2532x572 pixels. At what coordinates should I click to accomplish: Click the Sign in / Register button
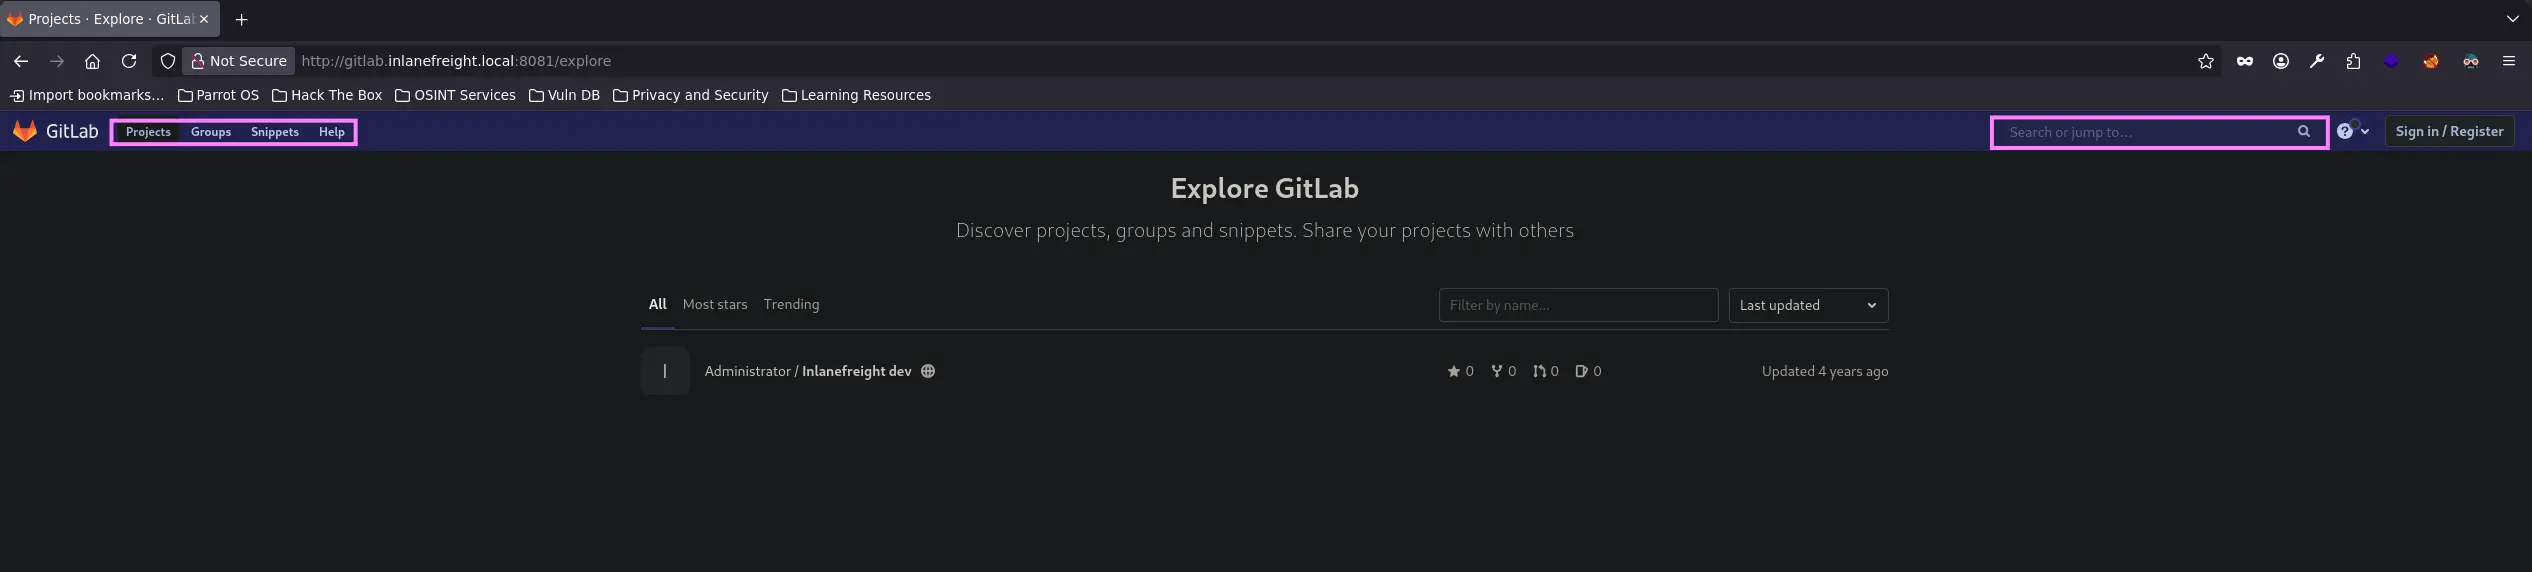coord(2449,131)
